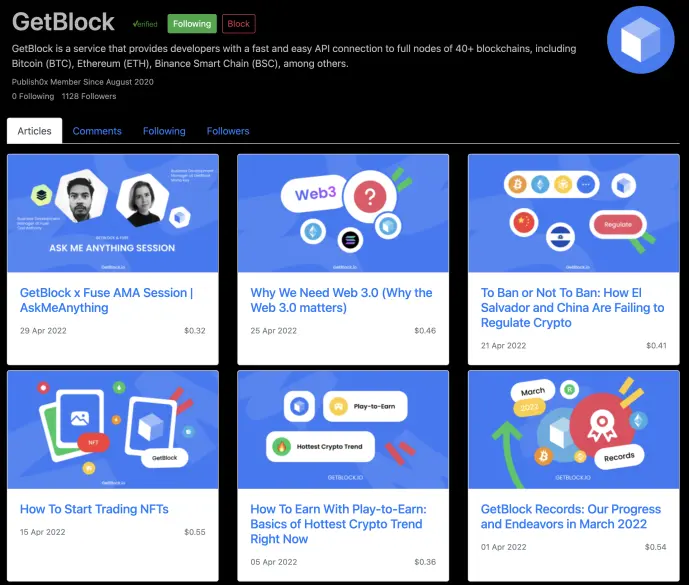Image resolution: width=689 pixels, height=585 pixels.
Task: Click the $0.41 earnings value
Action: [656, 345]
